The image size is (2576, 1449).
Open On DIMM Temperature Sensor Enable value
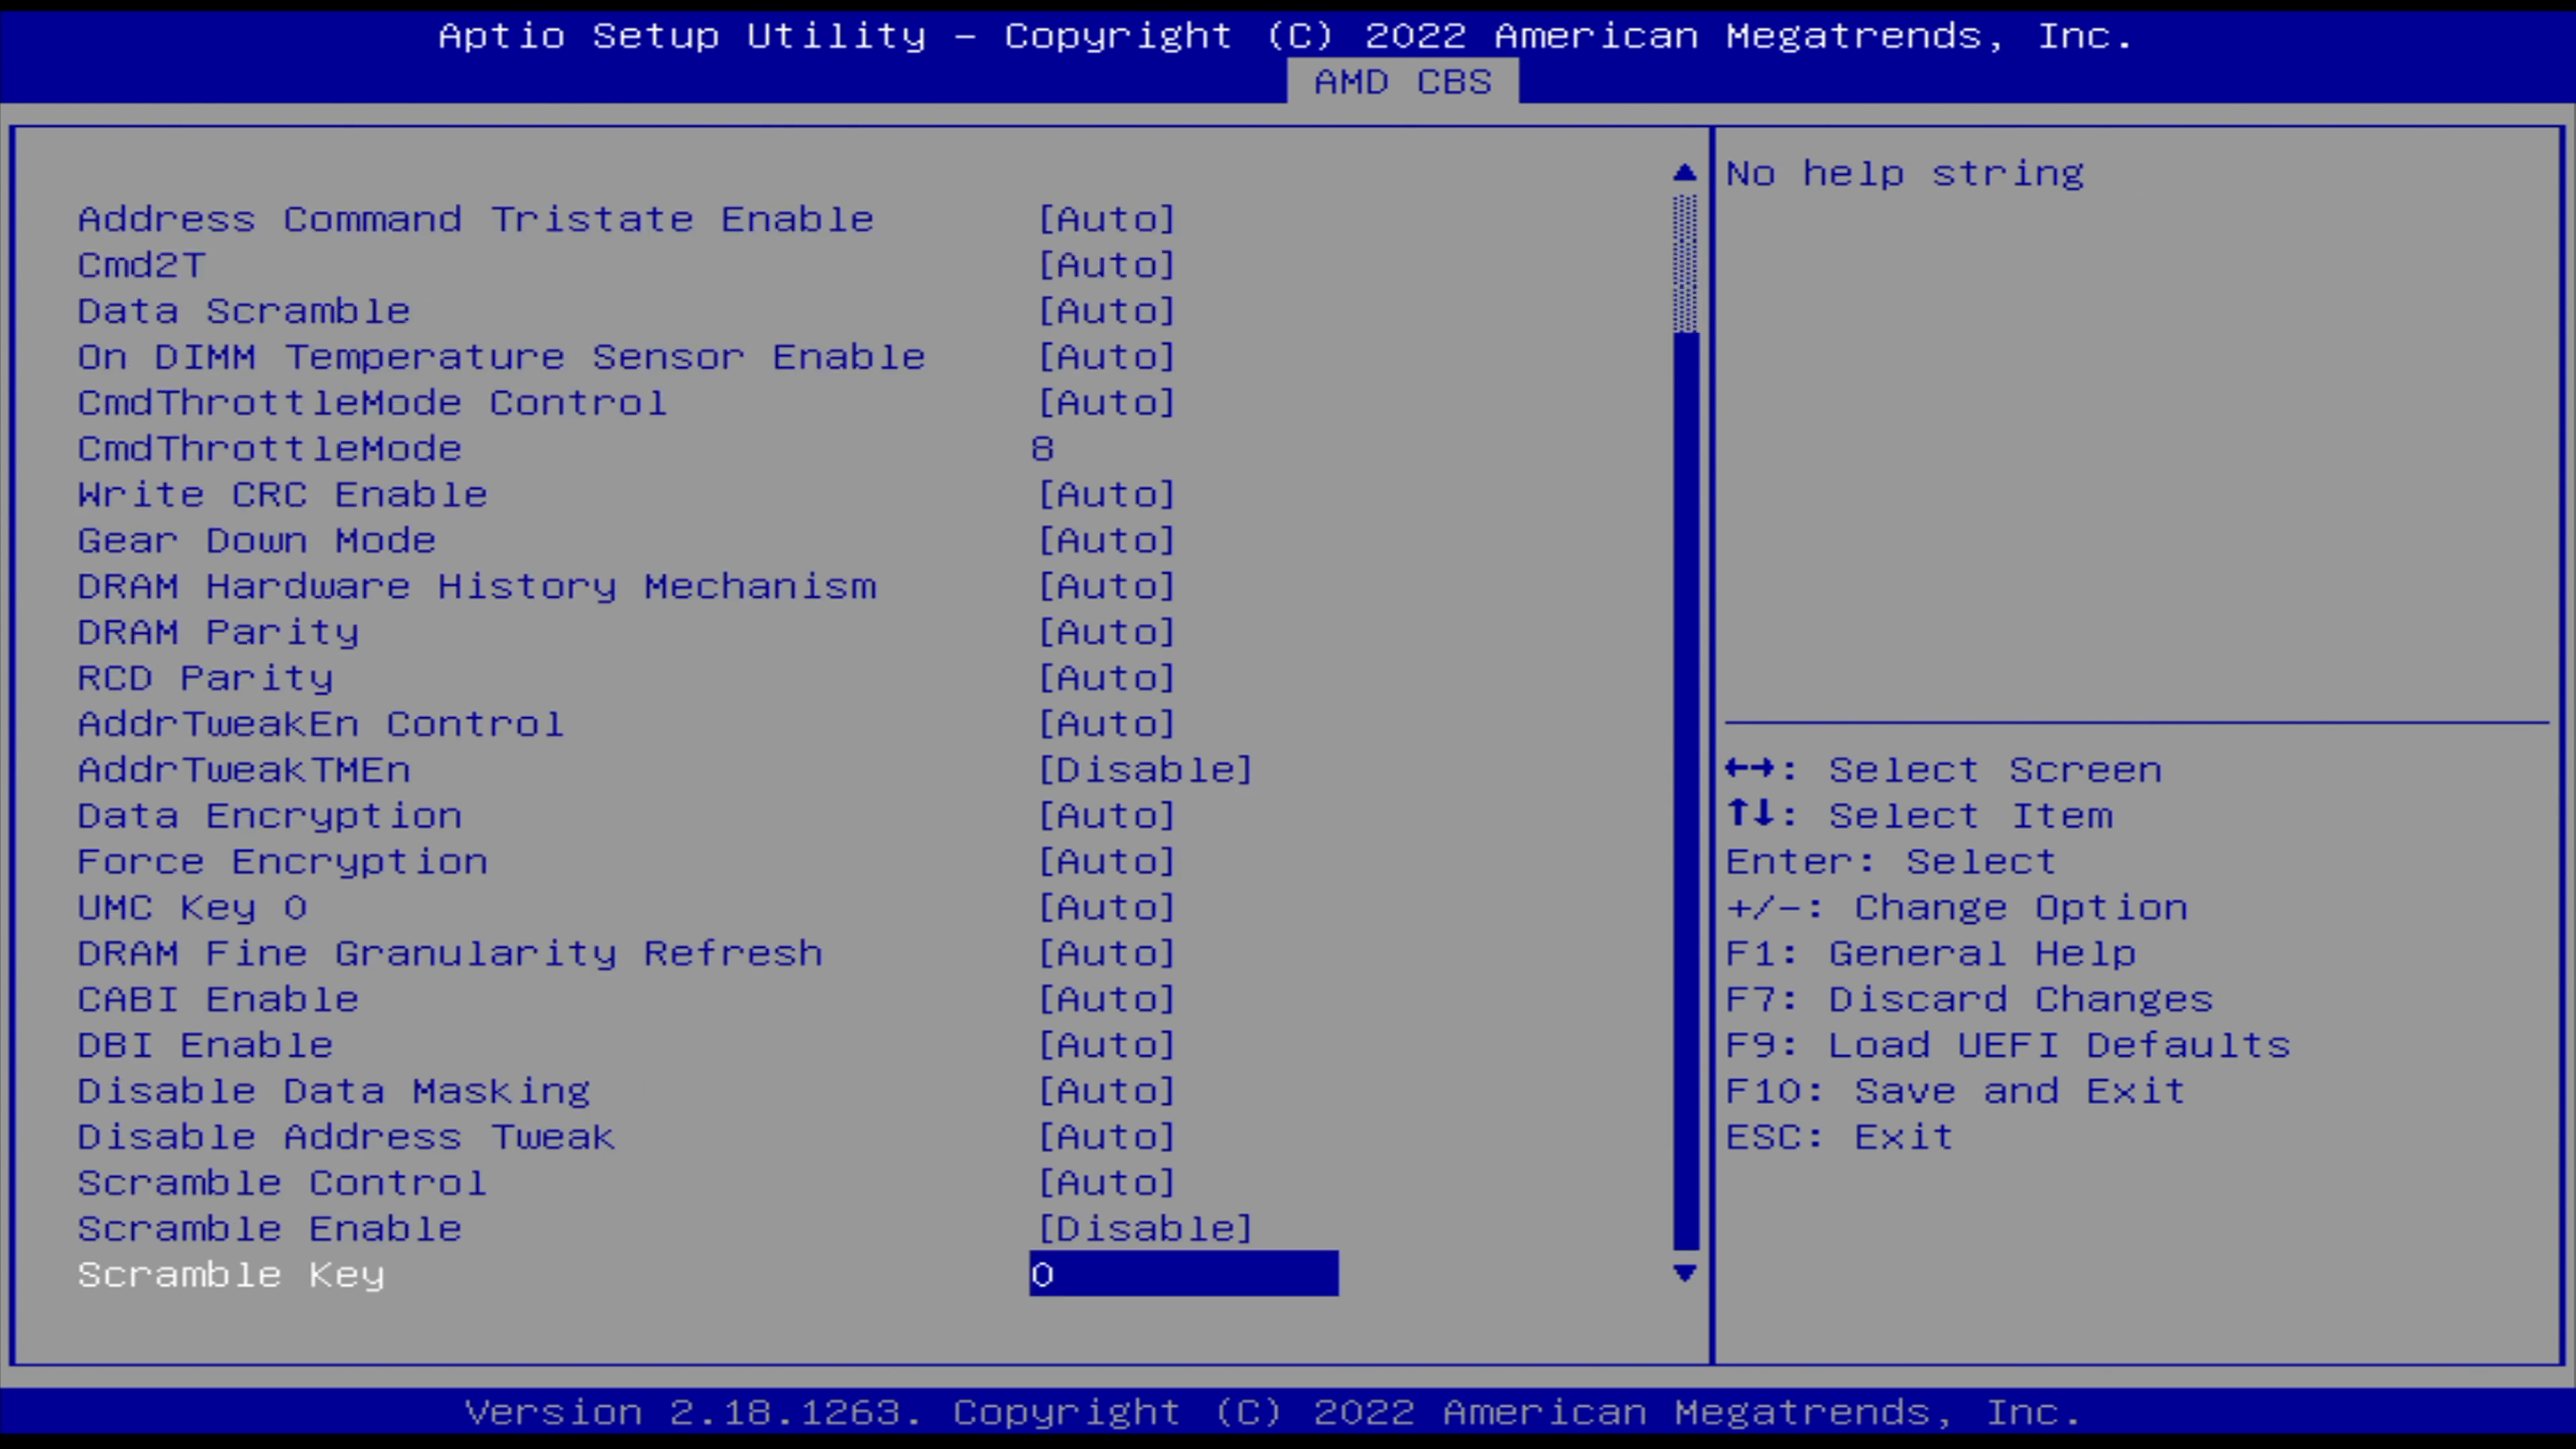(1106, 357)
